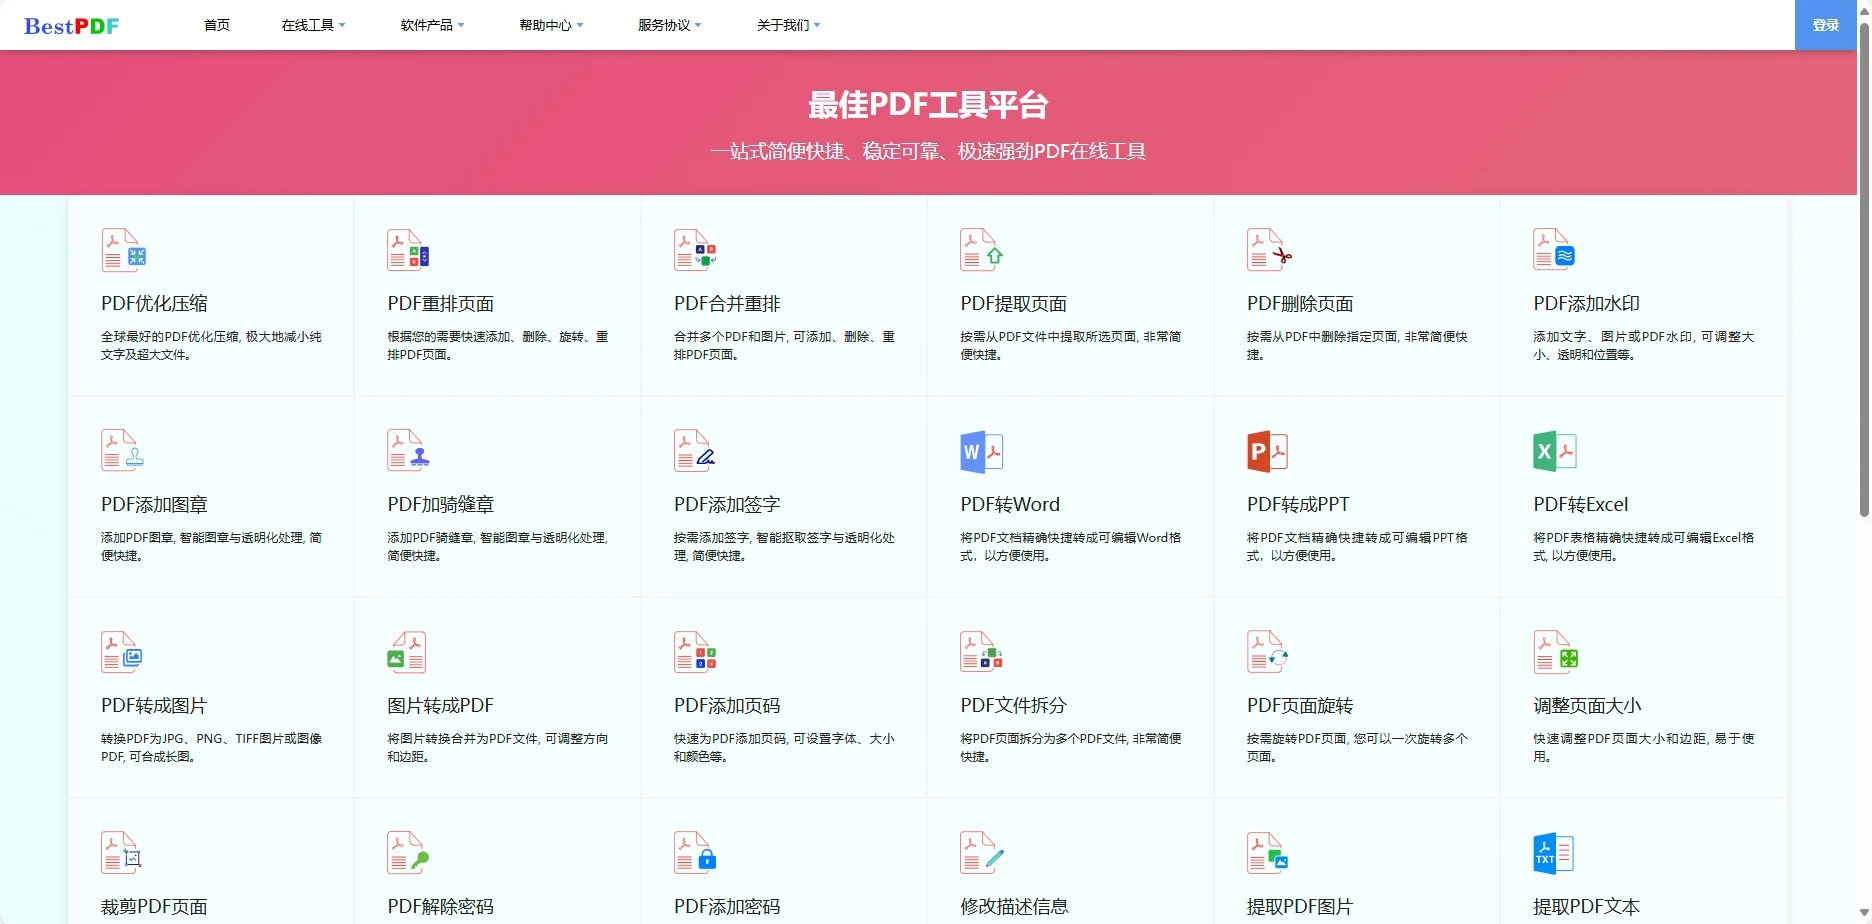Image resolution: width=1872 pixels, height=924 pixels.
Task: Open the 修改描述信息 title
Action: click(1014, 907)
